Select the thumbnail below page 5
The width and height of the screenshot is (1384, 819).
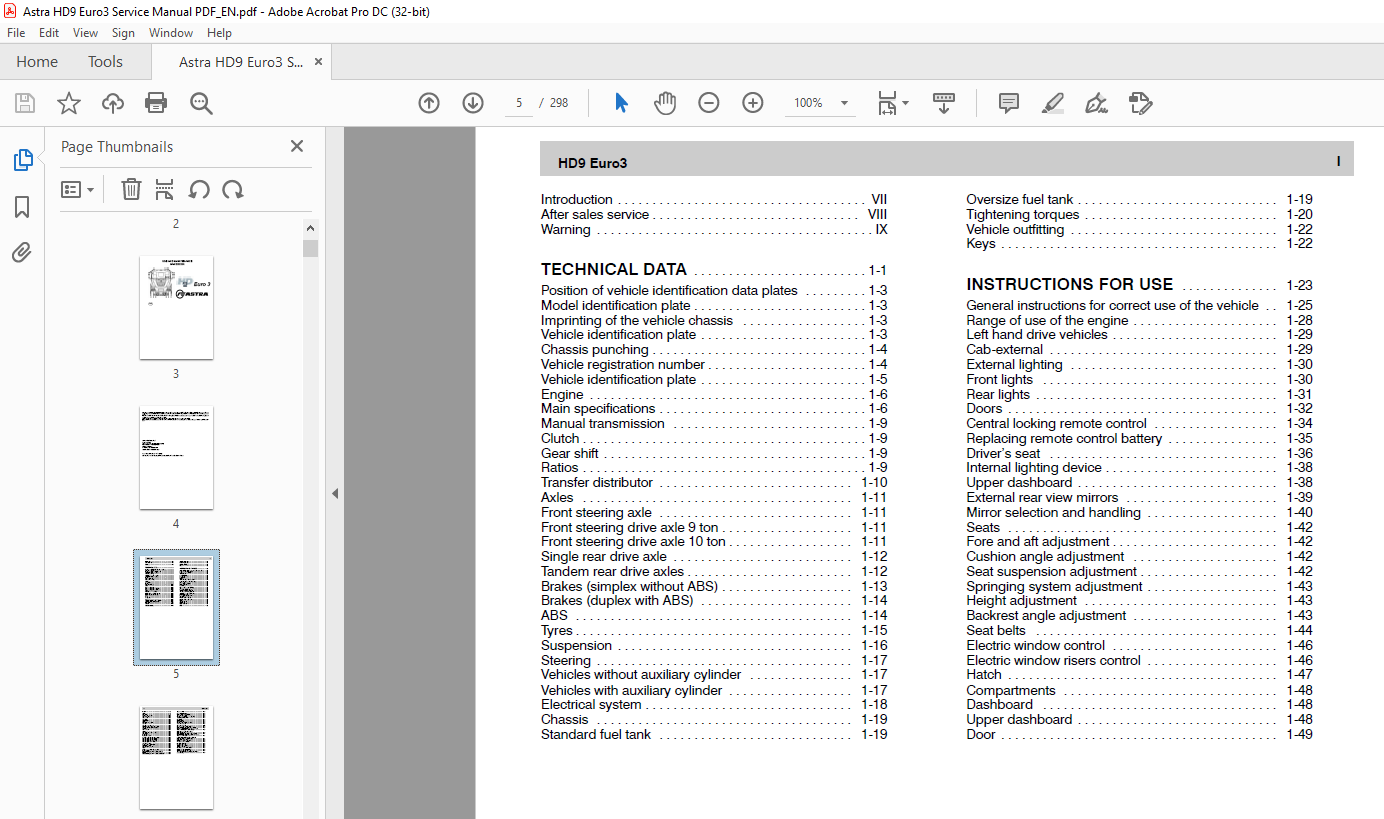pos(176,757)
